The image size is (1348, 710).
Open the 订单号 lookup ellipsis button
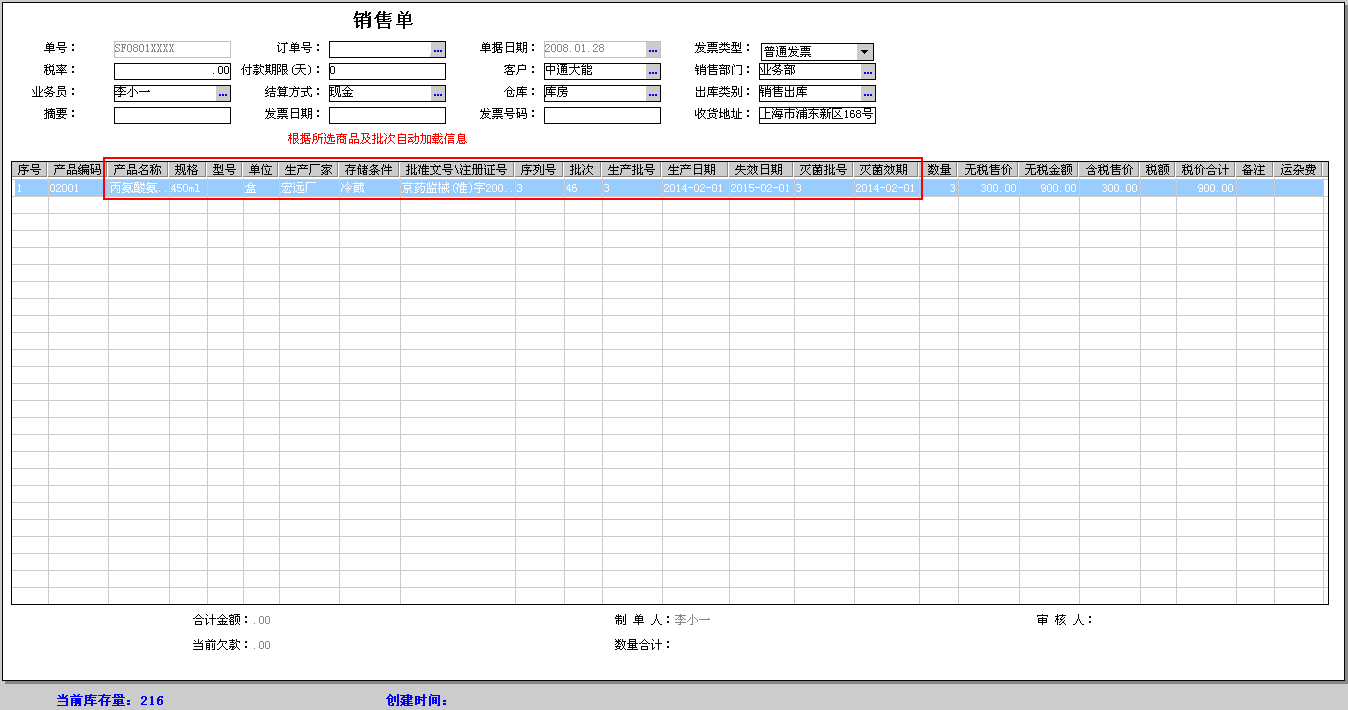point(438,49)
